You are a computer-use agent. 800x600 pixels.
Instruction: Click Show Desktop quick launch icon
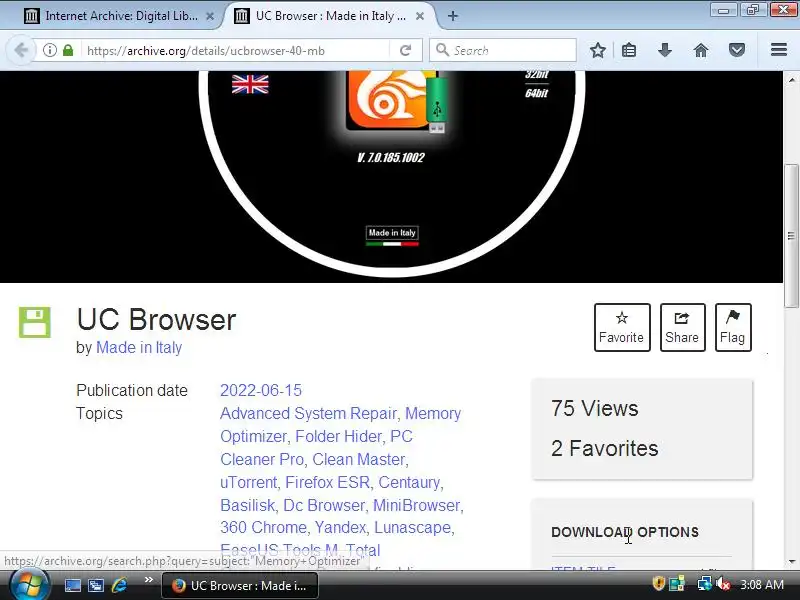point(72,585)
